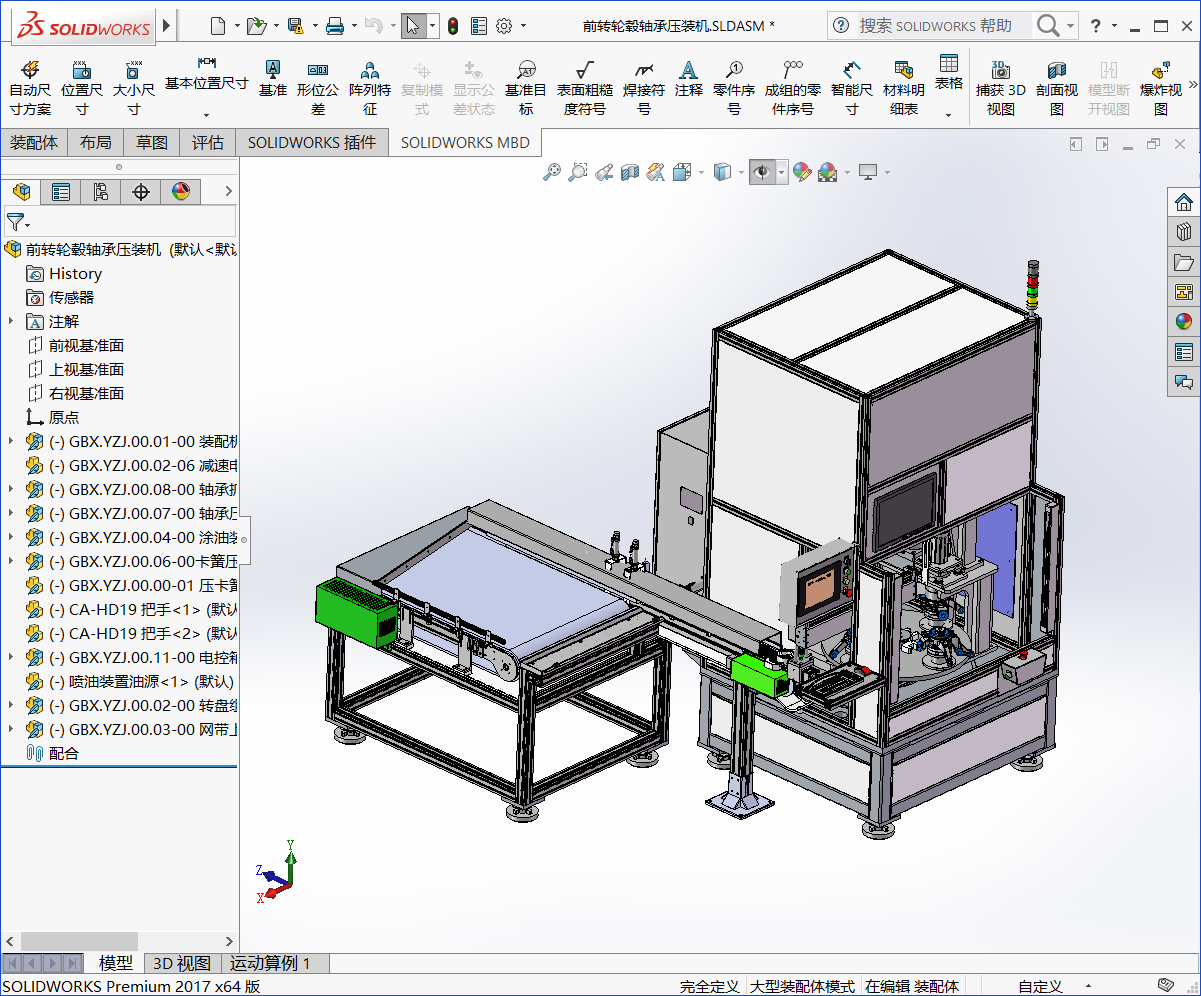The height and width of the screenshot is (996, 1201).
Task: Click the Zoom to Area icon
Action: 577,172
